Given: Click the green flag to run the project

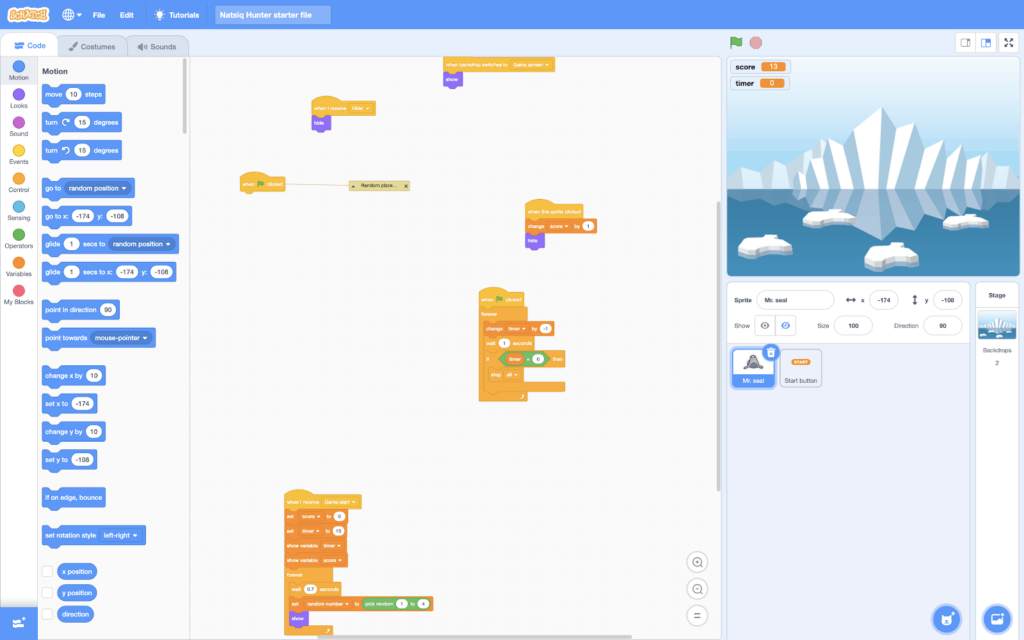Looking at the screenshot, I should tap(736, 42).
